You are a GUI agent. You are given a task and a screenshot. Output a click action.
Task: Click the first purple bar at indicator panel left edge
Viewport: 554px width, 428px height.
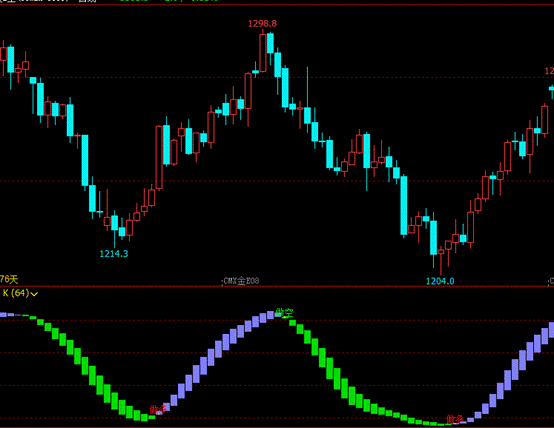click(x=3, y=315)
